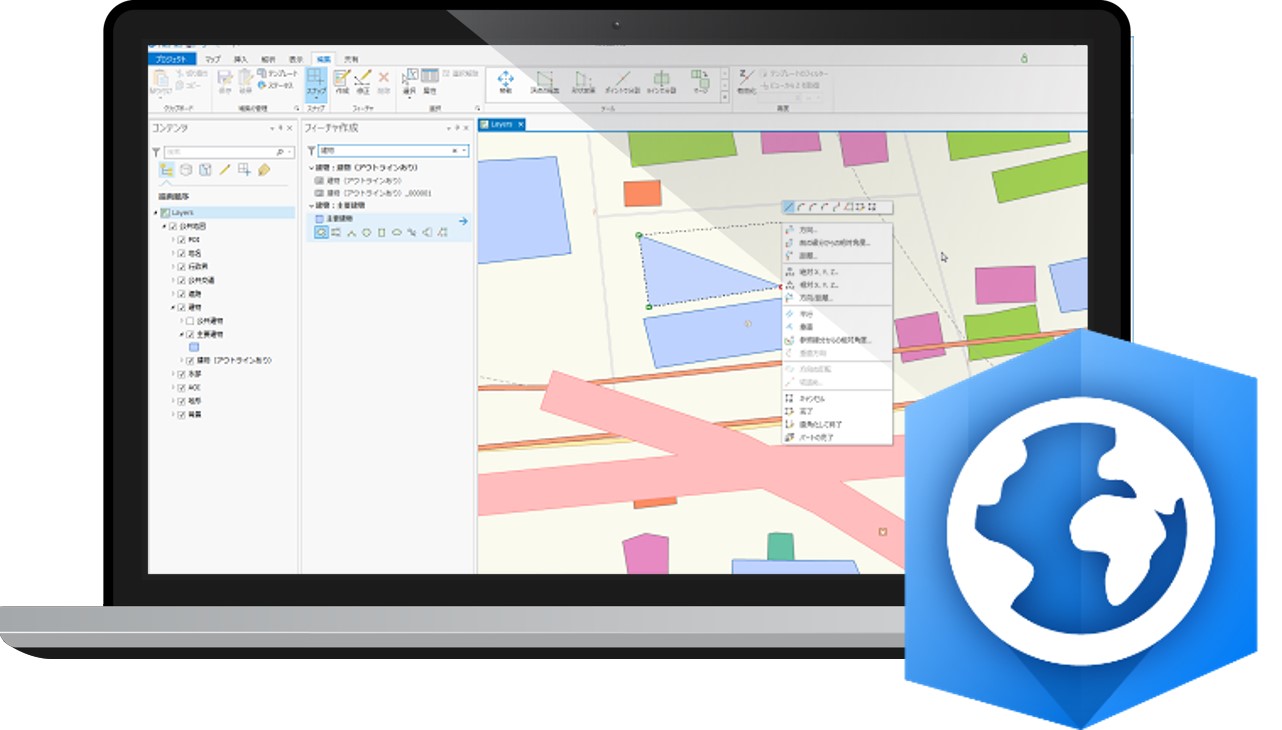Click the List By Drawing Order icon

[x=167, y=170]
